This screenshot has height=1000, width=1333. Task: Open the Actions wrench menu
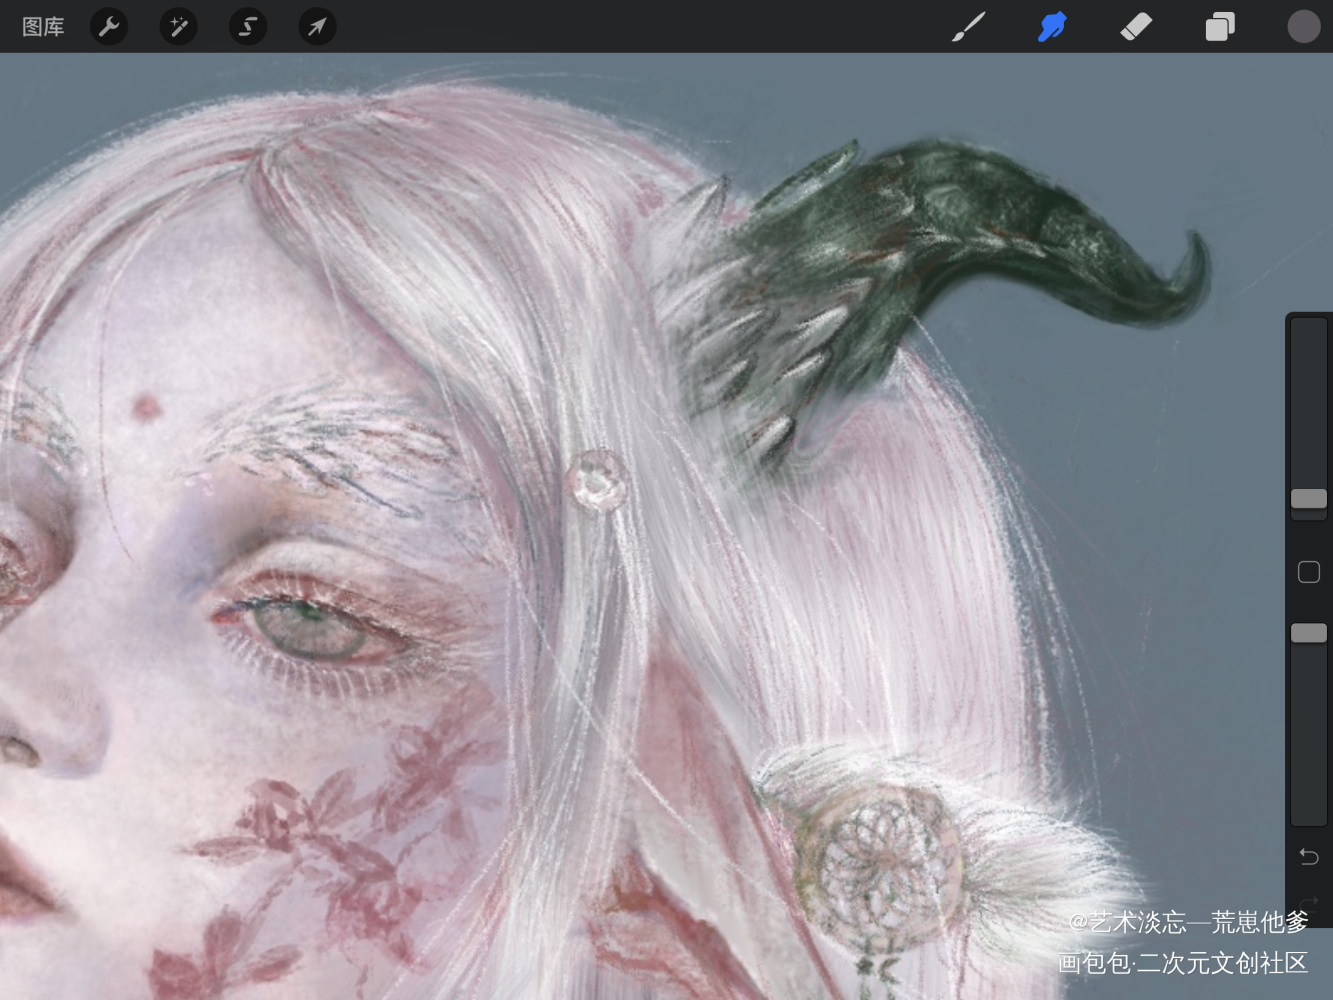109,27
